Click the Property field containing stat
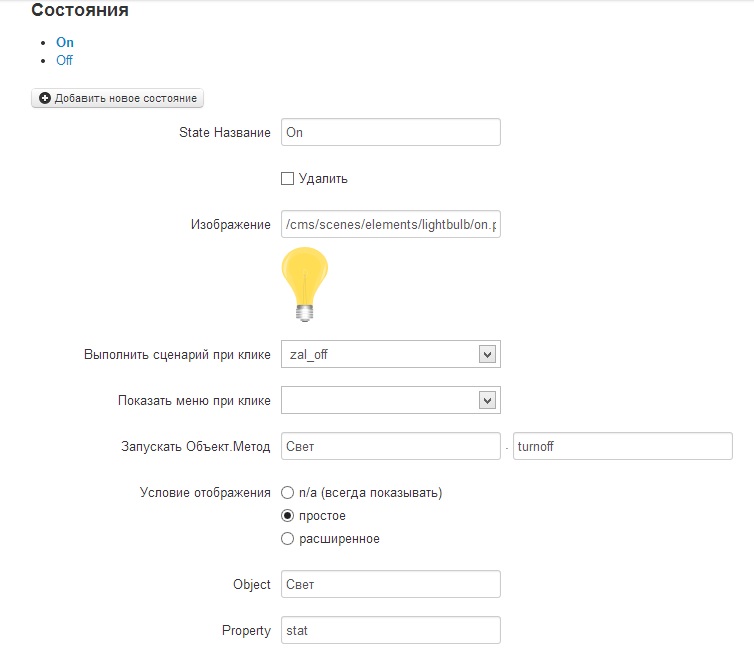754x654 pixels. (390, 630)
